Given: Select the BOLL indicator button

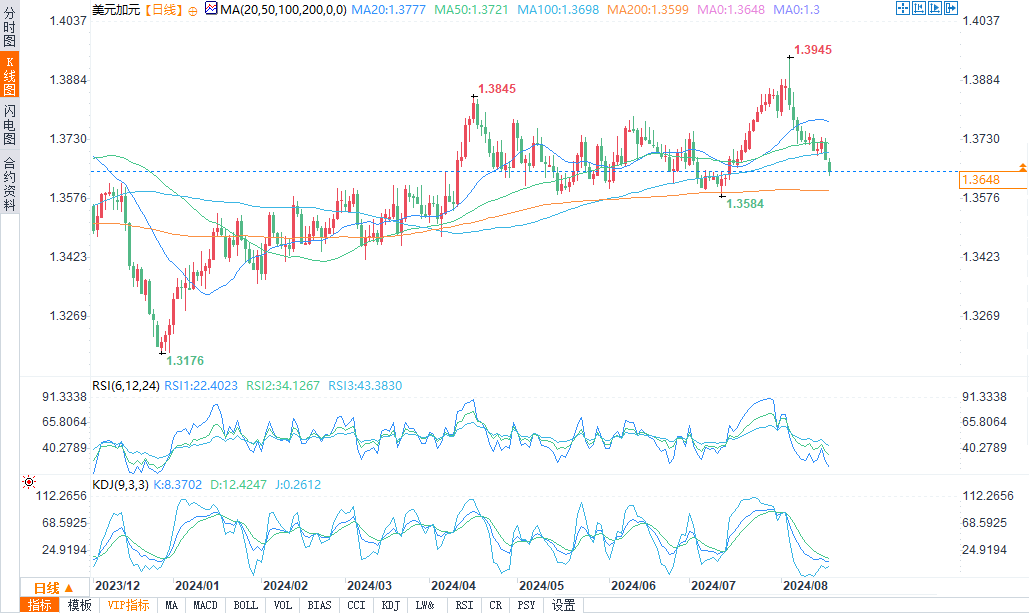Looking at the screenshot, I should click(x=245, y=605).
